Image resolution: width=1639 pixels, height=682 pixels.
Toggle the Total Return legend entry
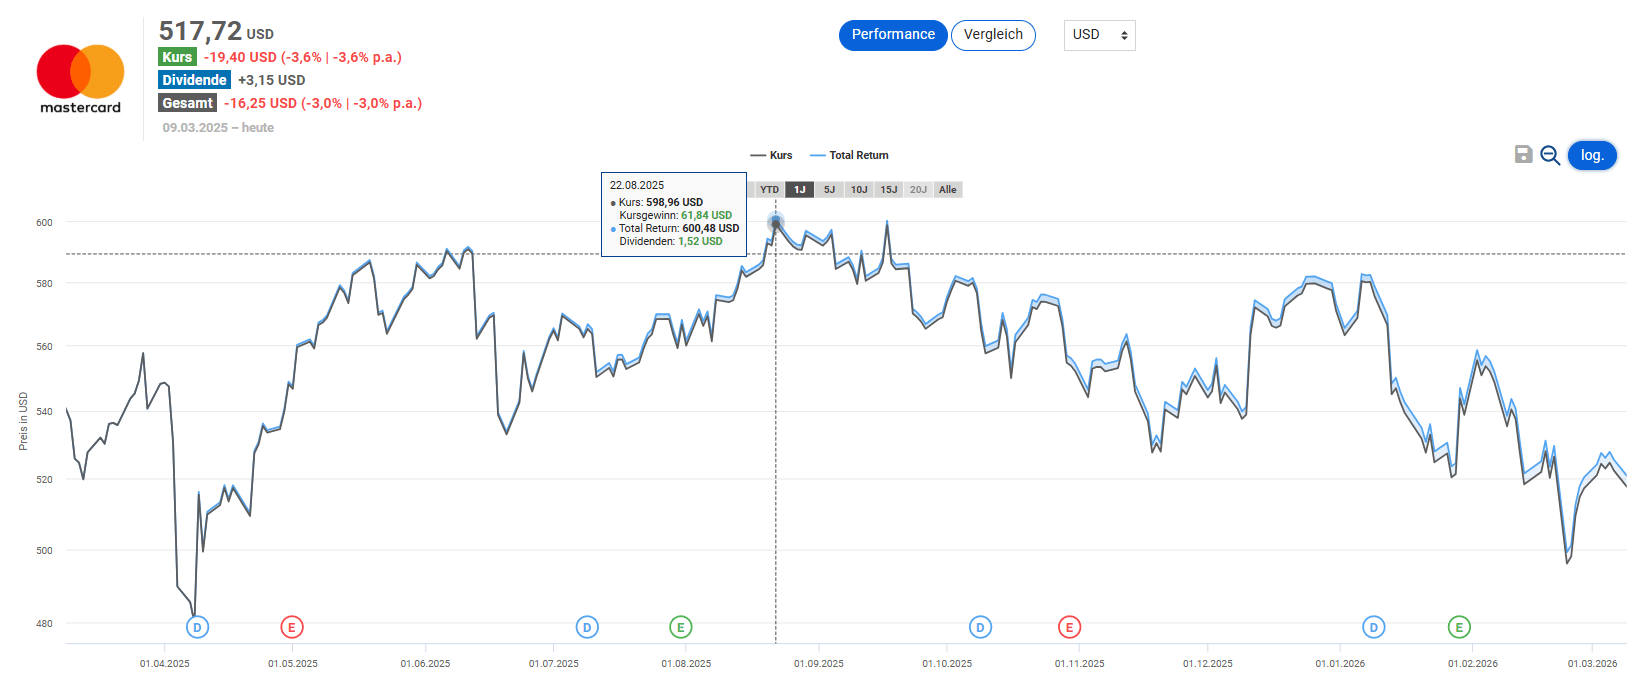pos(850,155)
